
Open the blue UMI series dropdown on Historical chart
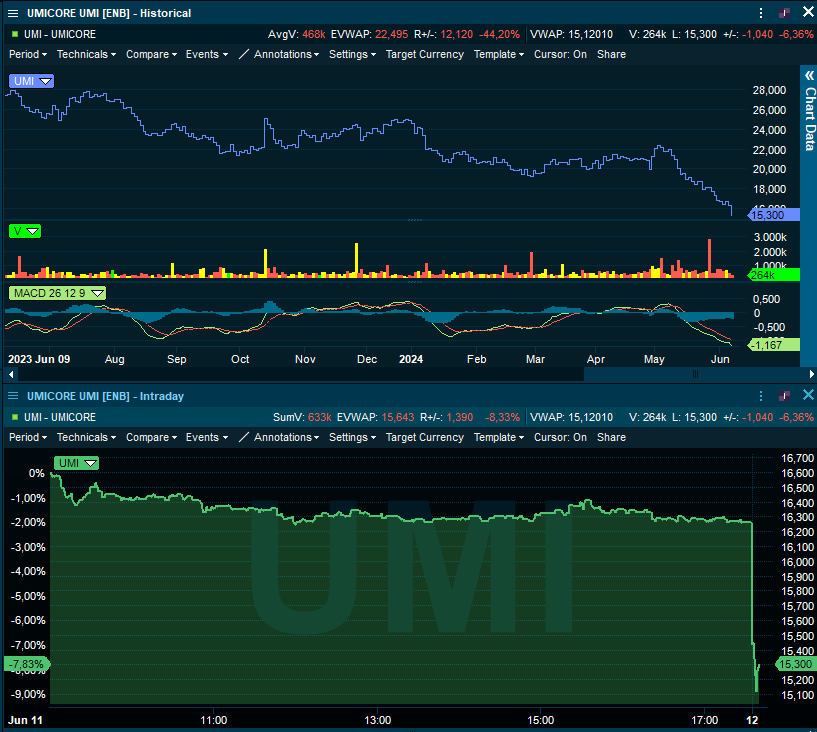point(31,81)
